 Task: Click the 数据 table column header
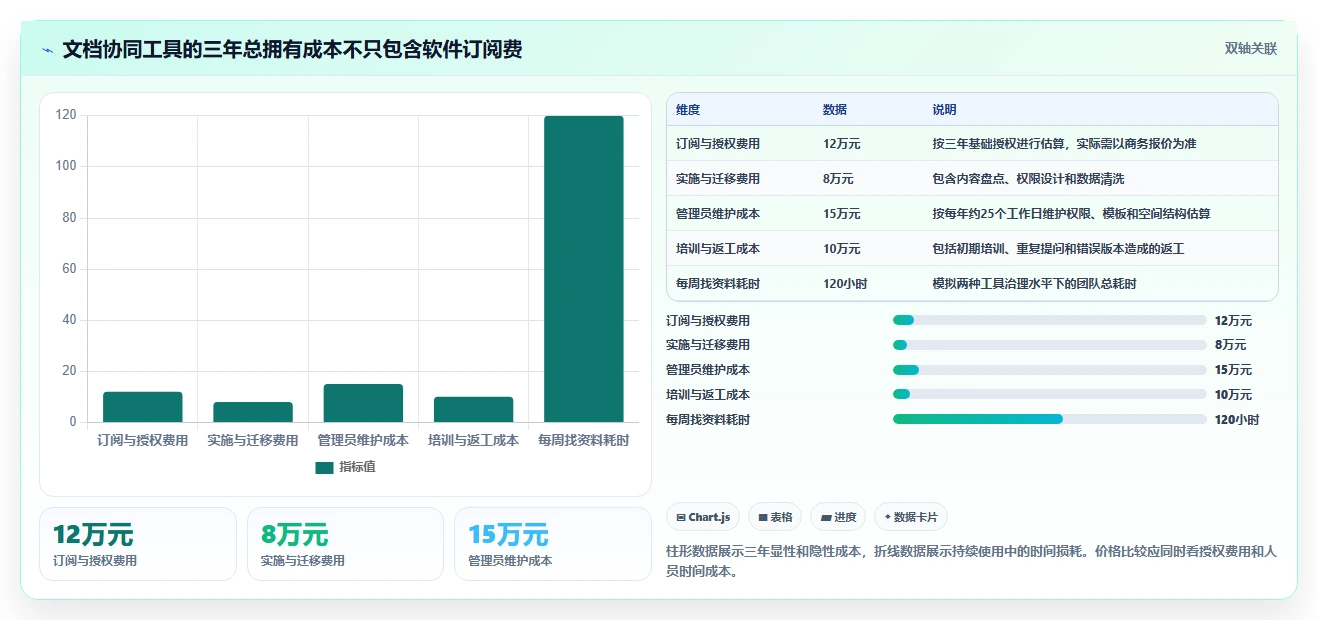(835, 110)
